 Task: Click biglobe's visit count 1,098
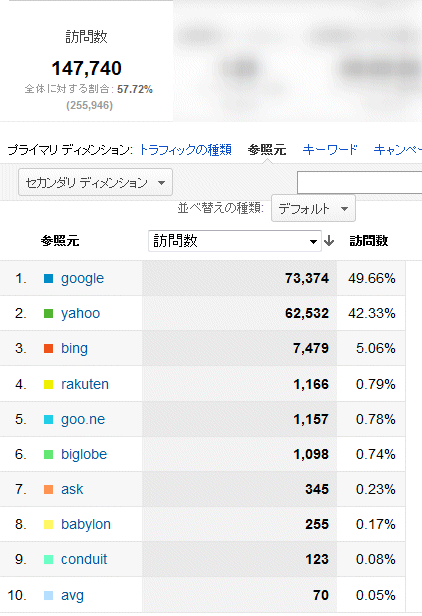pyautogui.click(x=311, y=454)
